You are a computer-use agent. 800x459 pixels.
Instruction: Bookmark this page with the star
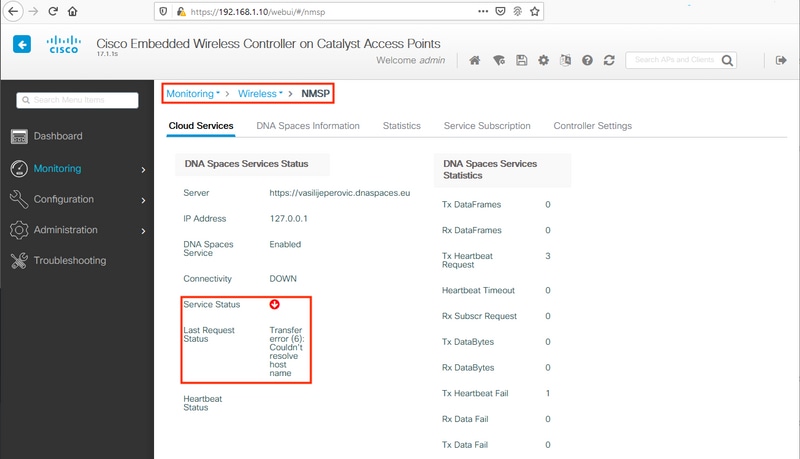(x=534, y=11)
